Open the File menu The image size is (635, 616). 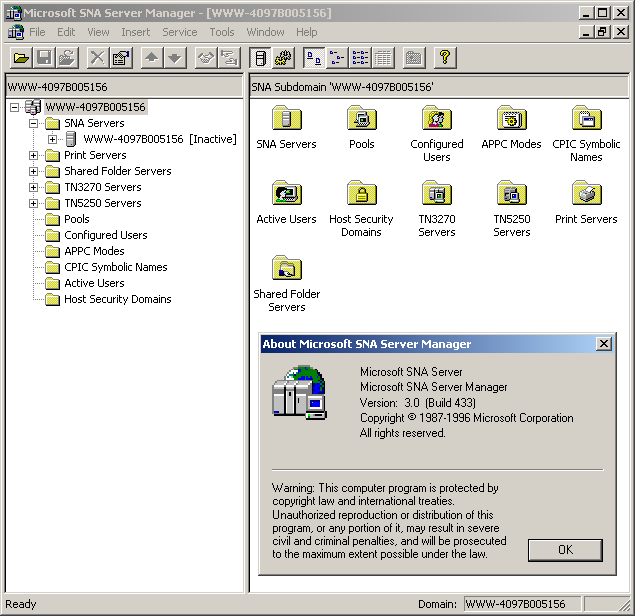tap(37, 32)
